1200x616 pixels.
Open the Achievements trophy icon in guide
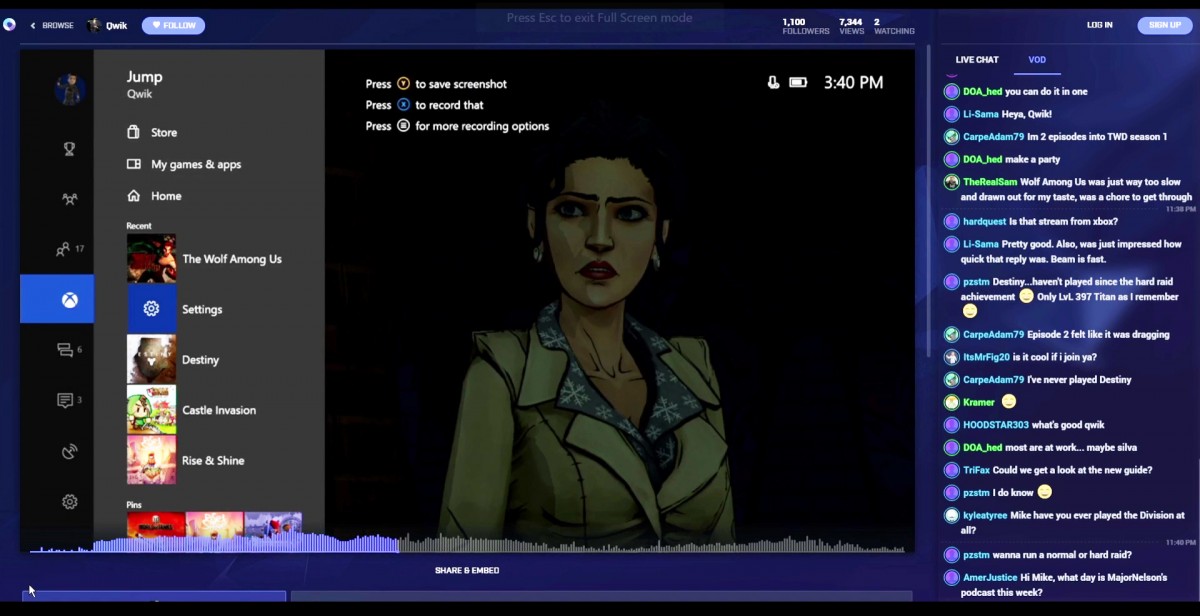(69, 149)
